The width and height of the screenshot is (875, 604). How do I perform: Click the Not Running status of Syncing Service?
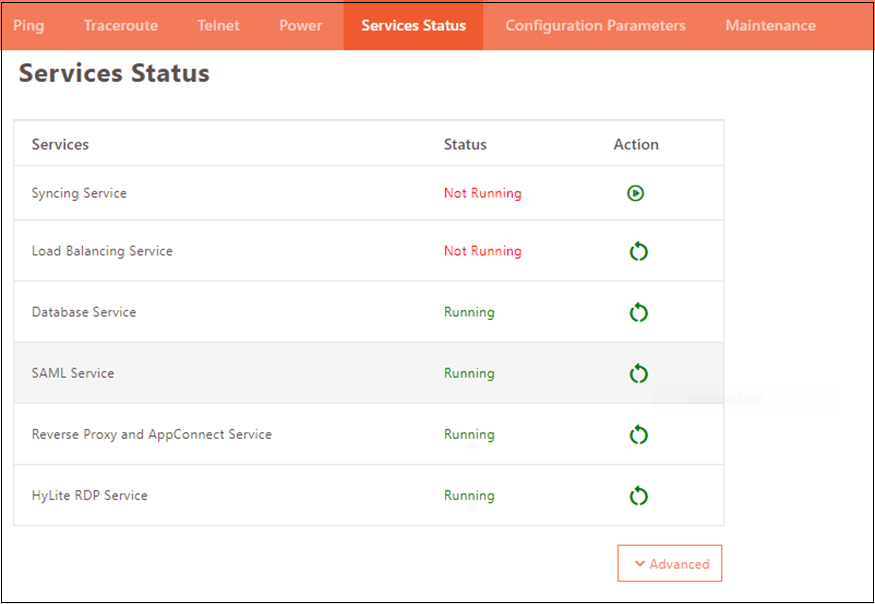482,193
